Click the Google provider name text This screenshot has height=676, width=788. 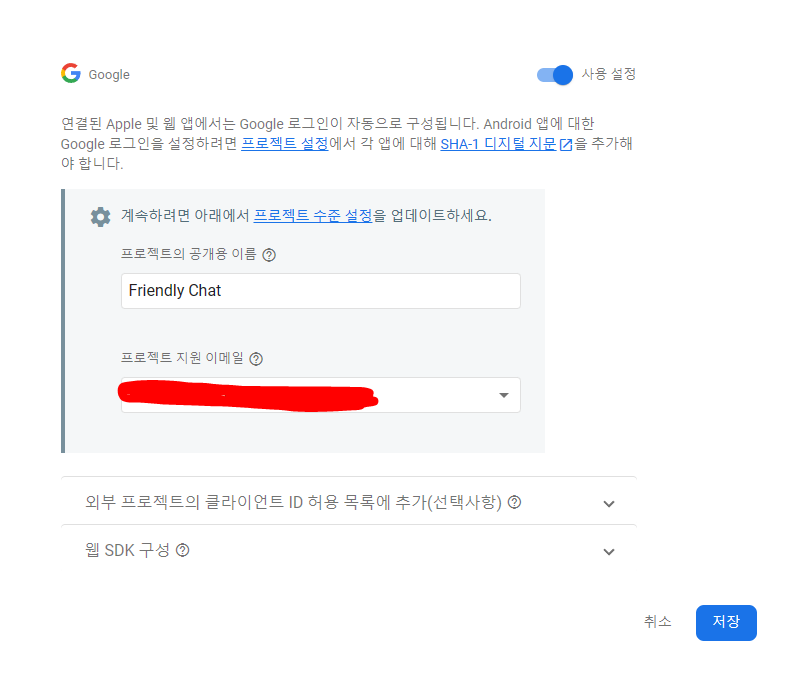pos(109,74)
